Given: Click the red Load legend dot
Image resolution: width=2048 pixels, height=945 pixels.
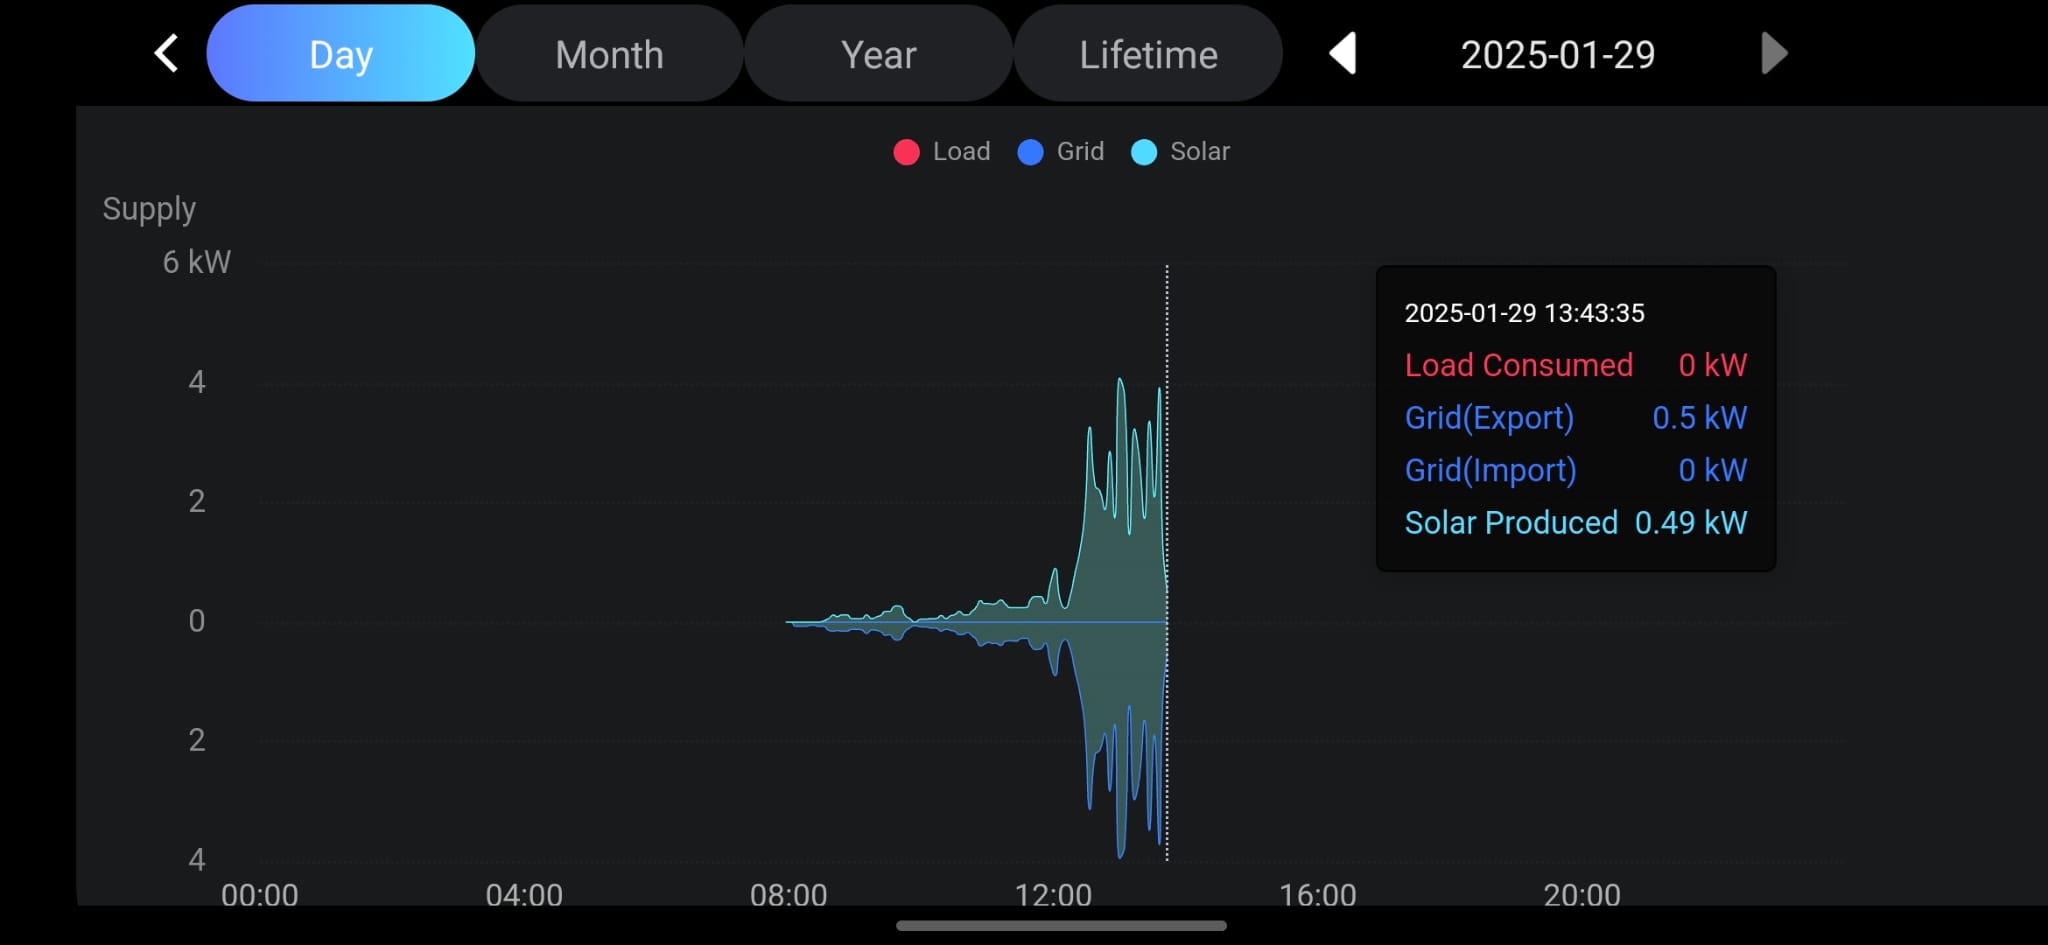Looking at the screenshot, I should (x=906, y=152).
